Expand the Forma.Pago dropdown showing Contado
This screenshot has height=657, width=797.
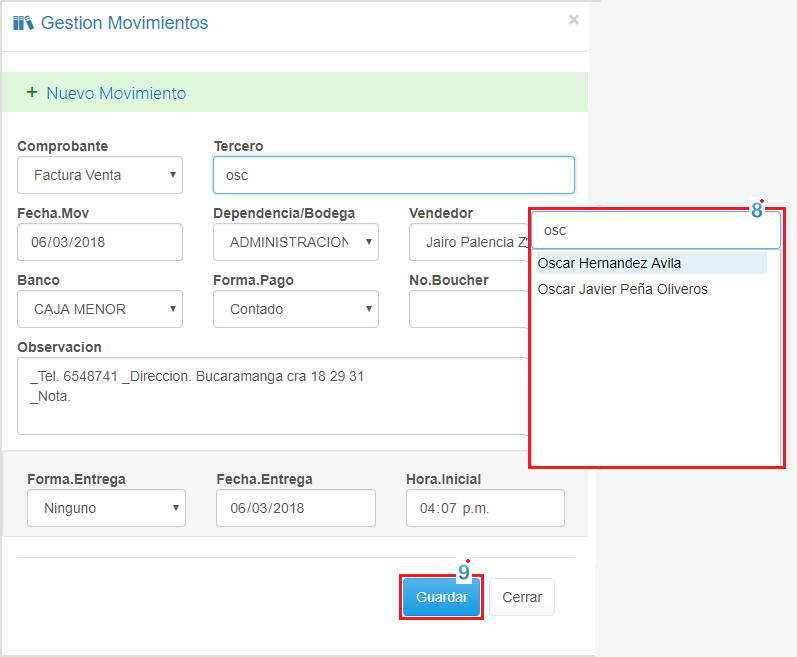tap(296, 309)
